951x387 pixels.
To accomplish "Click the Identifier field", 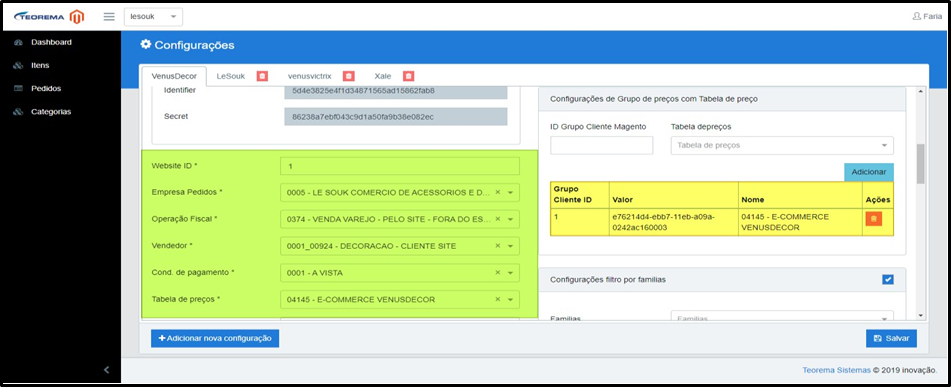I will [x=395, y=92].
